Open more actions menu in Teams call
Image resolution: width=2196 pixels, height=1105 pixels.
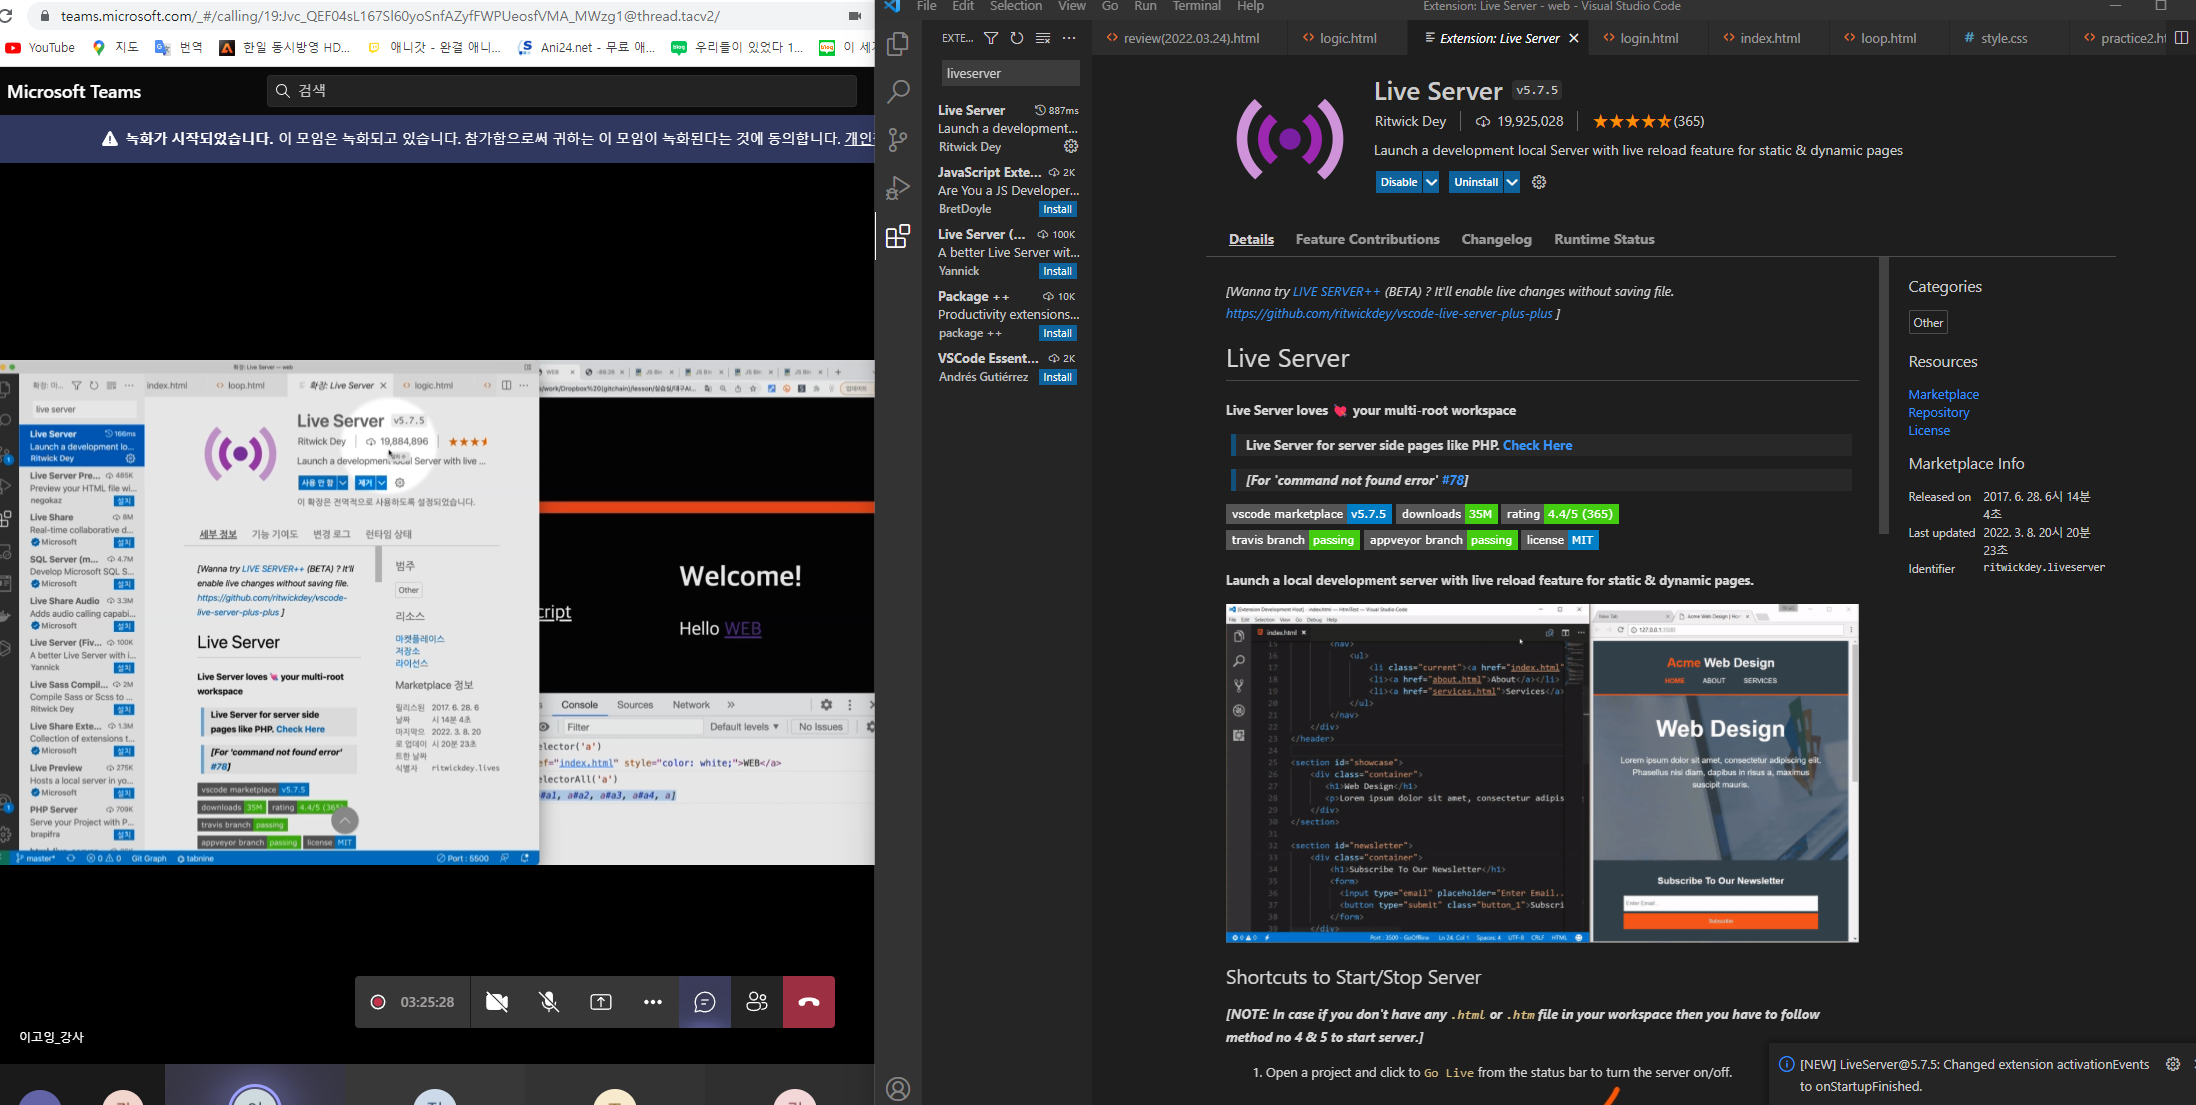pos(653,1002)
